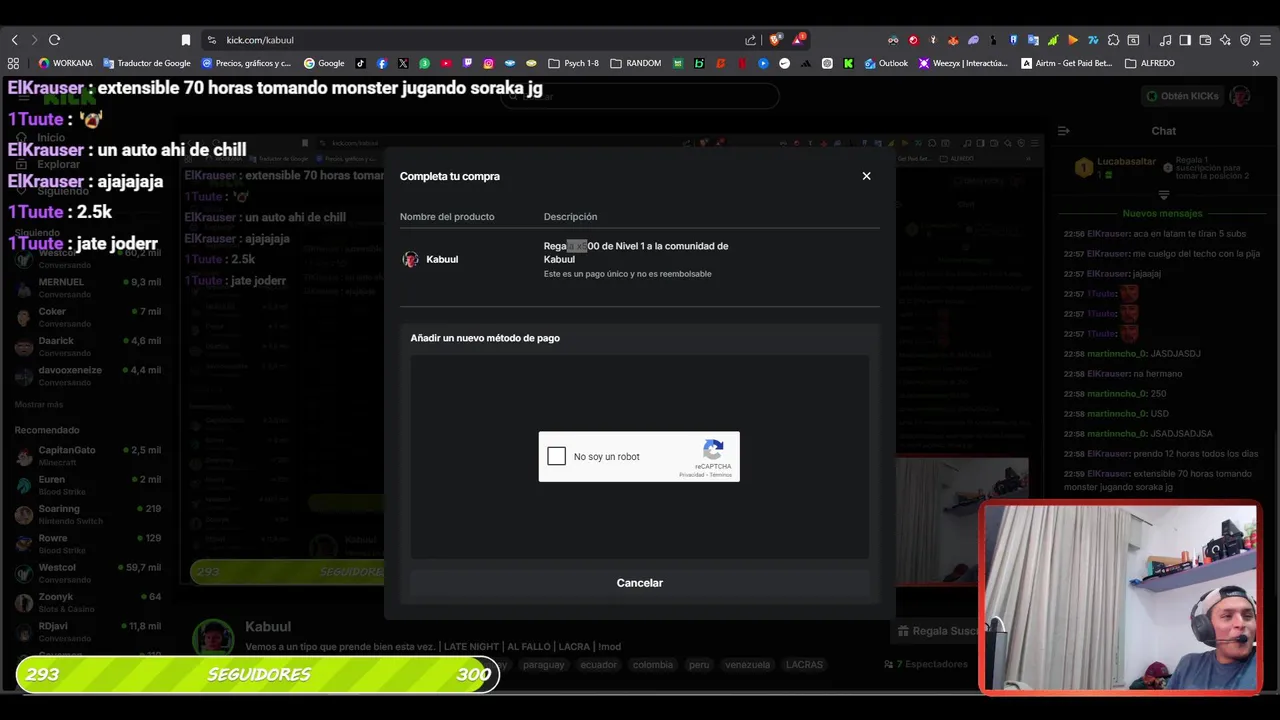
Task: Open the Netflix bookmark icon
Action: [742, 63]
